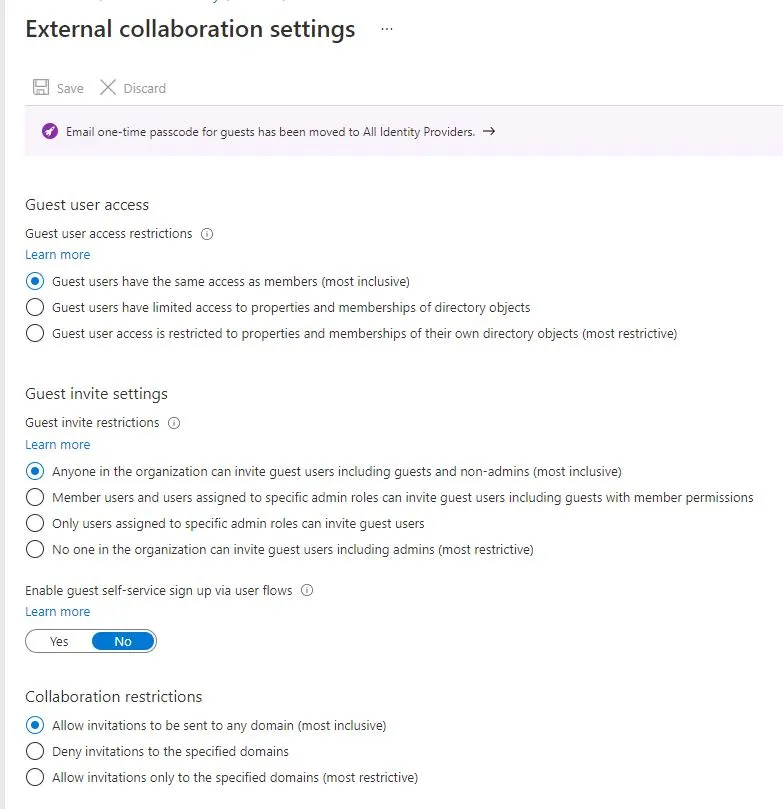Image resolution: width=783 pixels, height=809 pixels.
Task: Click info icon beside Guest user access restrictions
Action: tap(208, 234)
